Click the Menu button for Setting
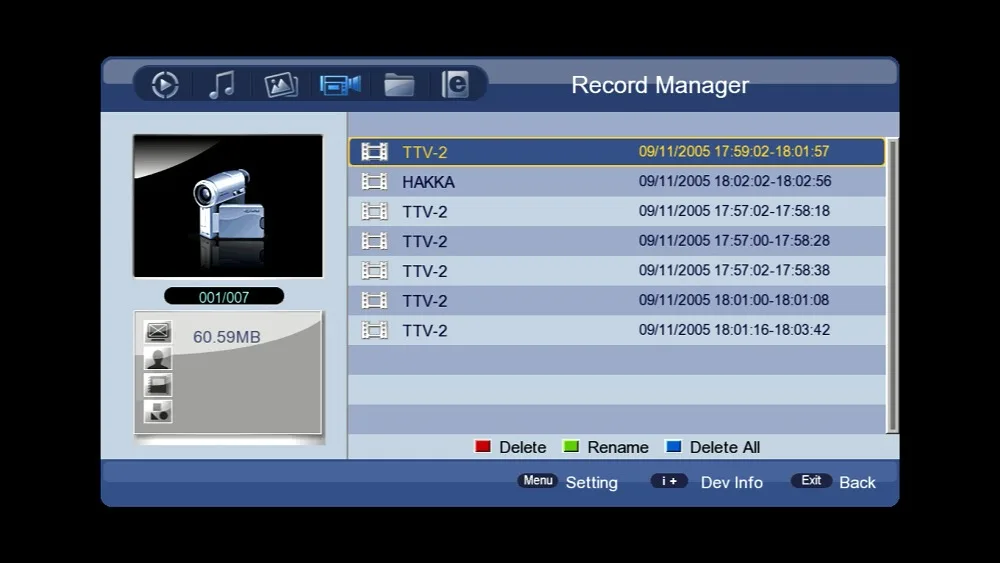1000x563 pixels. 538,481
